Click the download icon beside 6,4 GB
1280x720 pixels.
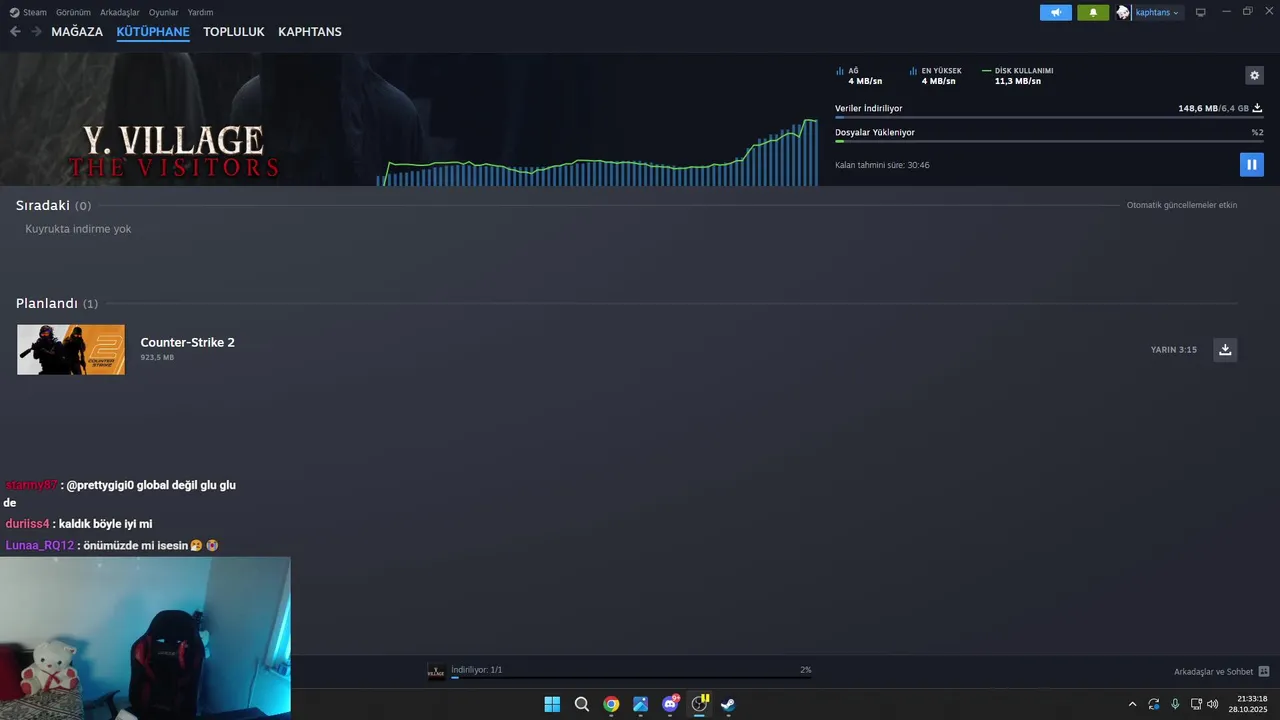tap(1258, 108)
